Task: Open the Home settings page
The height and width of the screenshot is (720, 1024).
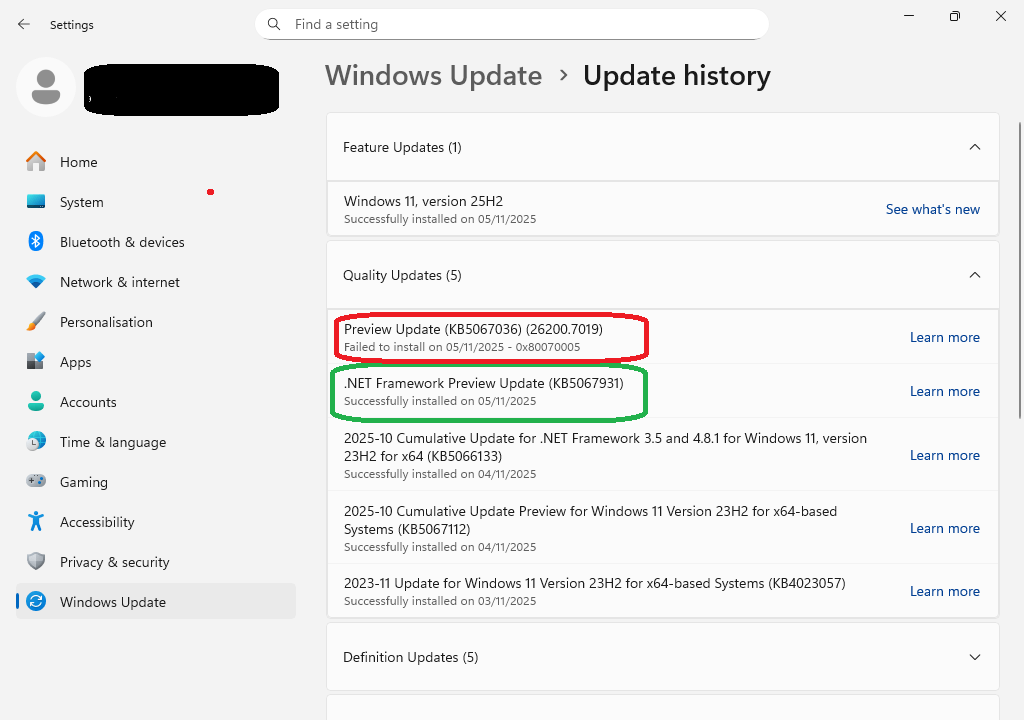Action: [x=156, y=162]
